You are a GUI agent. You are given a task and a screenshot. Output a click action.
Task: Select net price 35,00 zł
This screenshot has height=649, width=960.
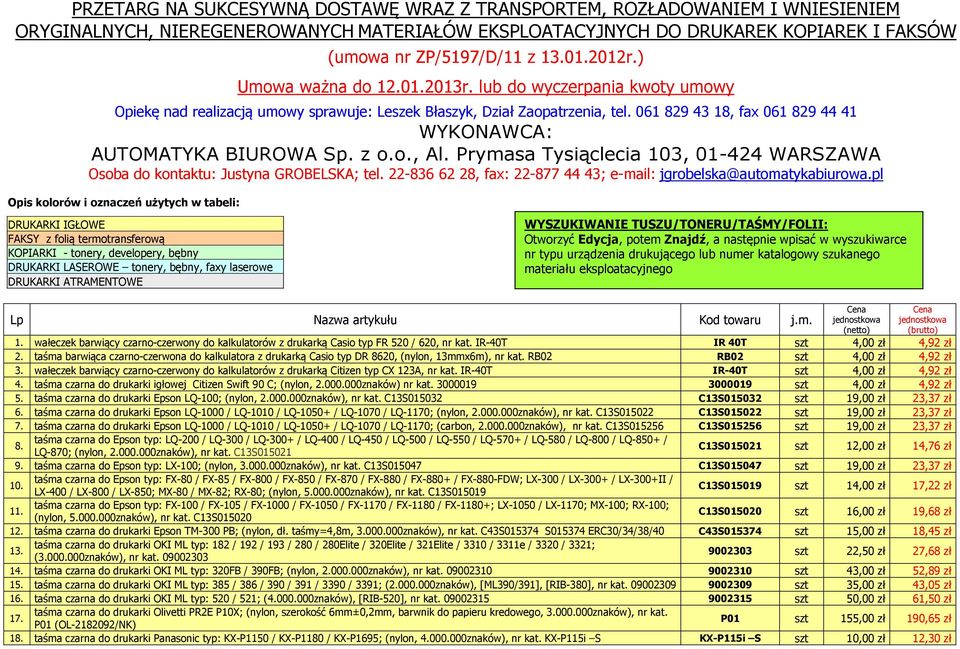(855, 585)
